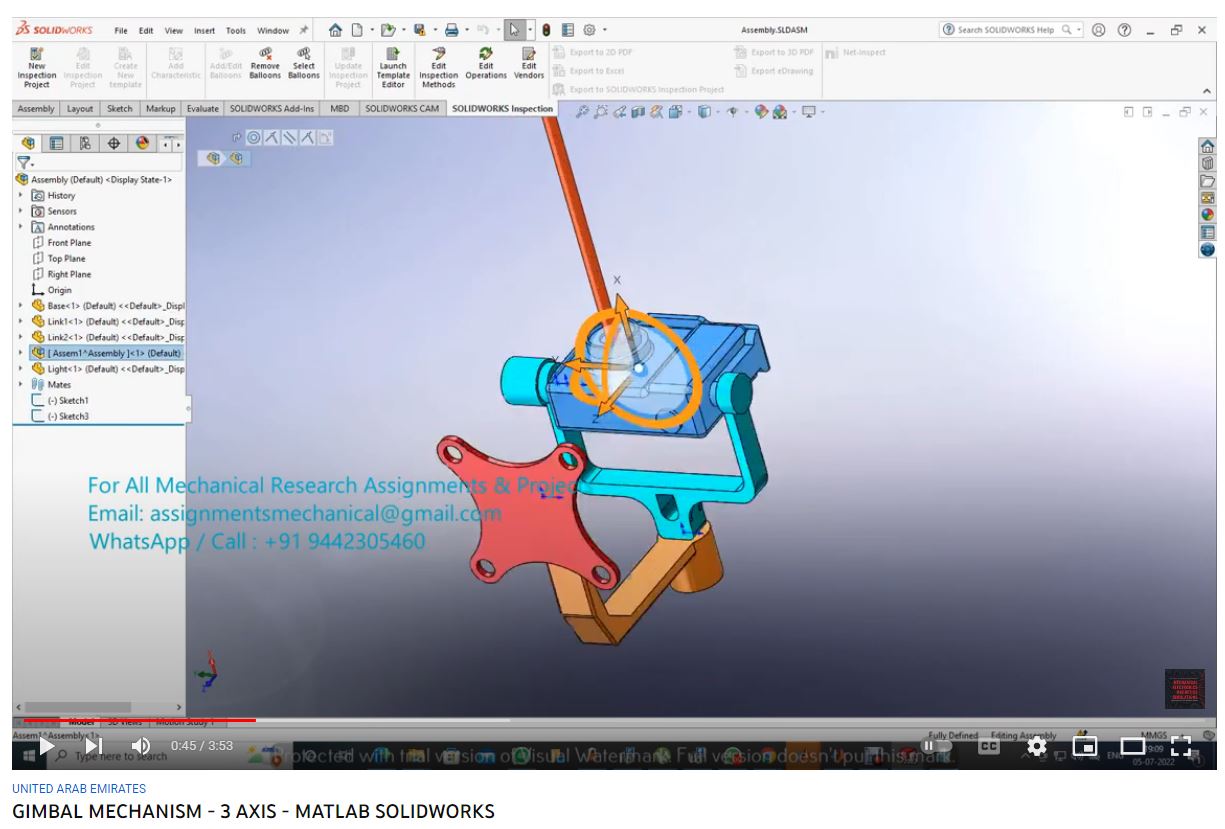The image size is (1225, 829).
Task: Expand the Light<1> component
Action: [20, 368]
